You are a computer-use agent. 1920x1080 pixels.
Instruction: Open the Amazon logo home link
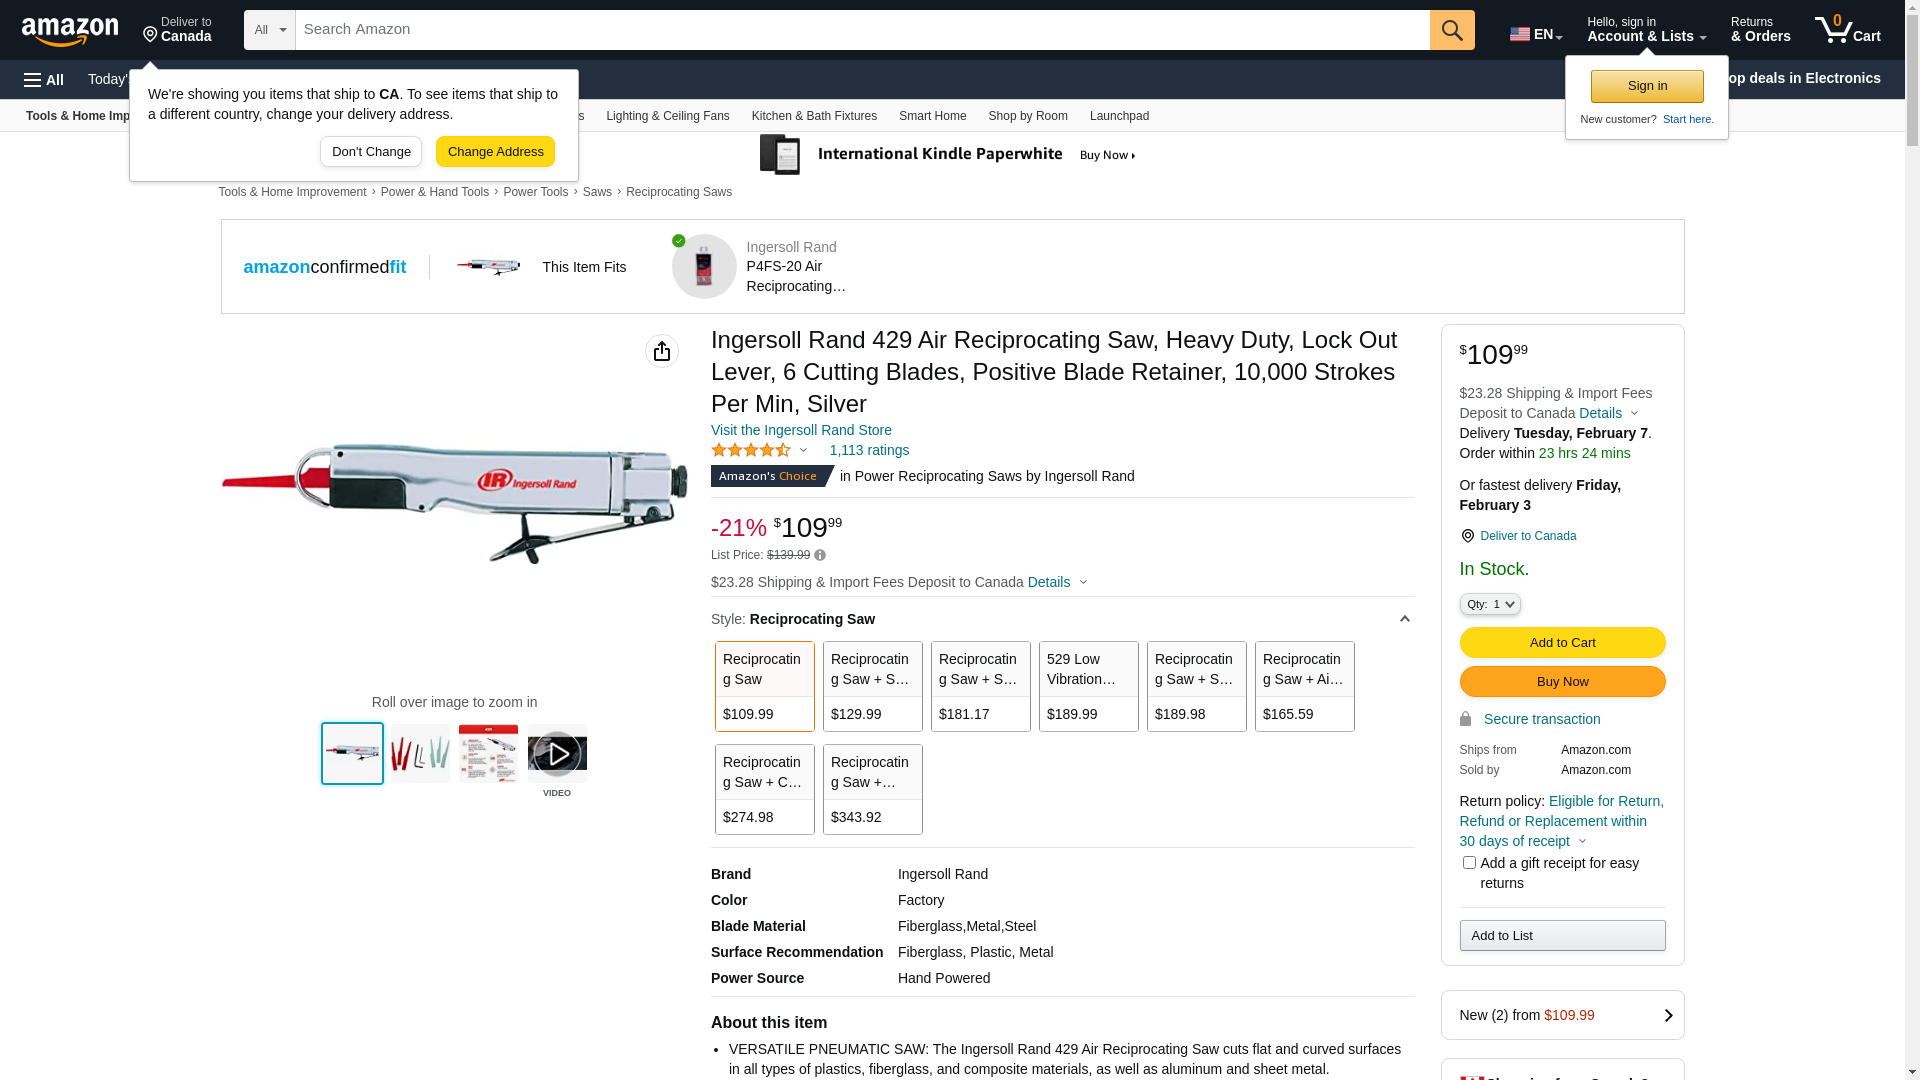70,31
